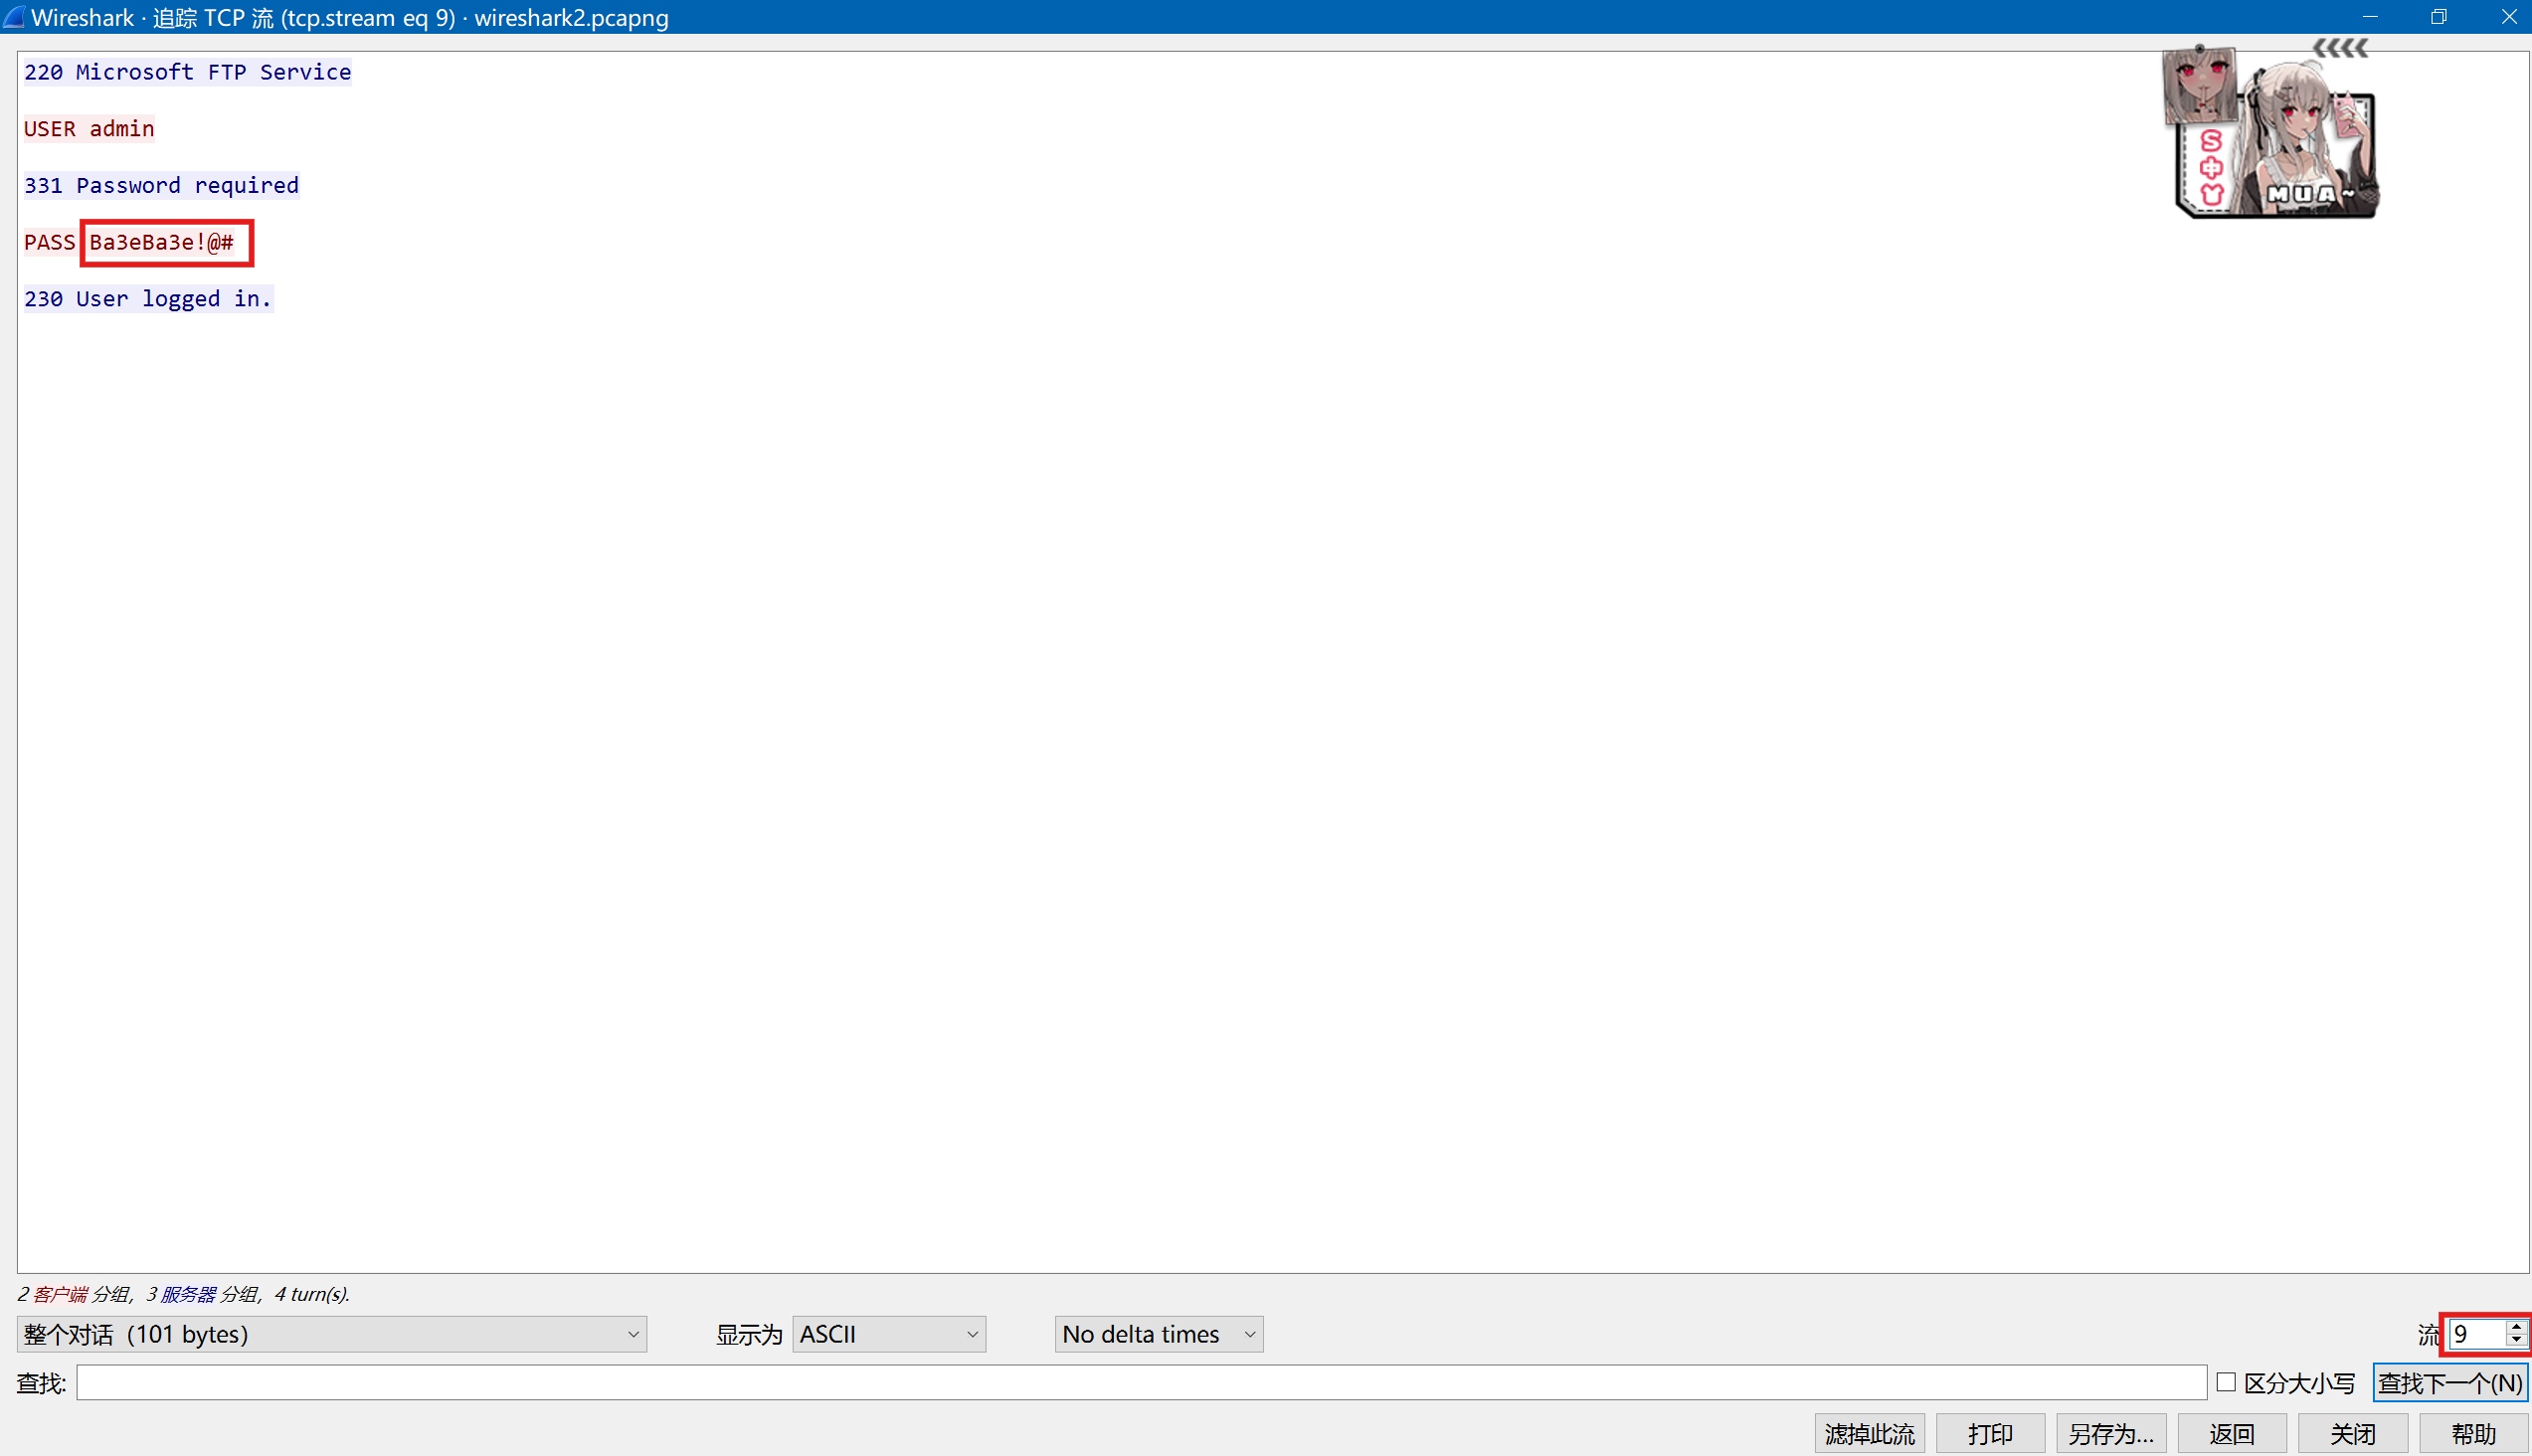Expand the ASCII display format dropdown
The height and width of the screenshot is (1456, 2532).
(888, 1334)
